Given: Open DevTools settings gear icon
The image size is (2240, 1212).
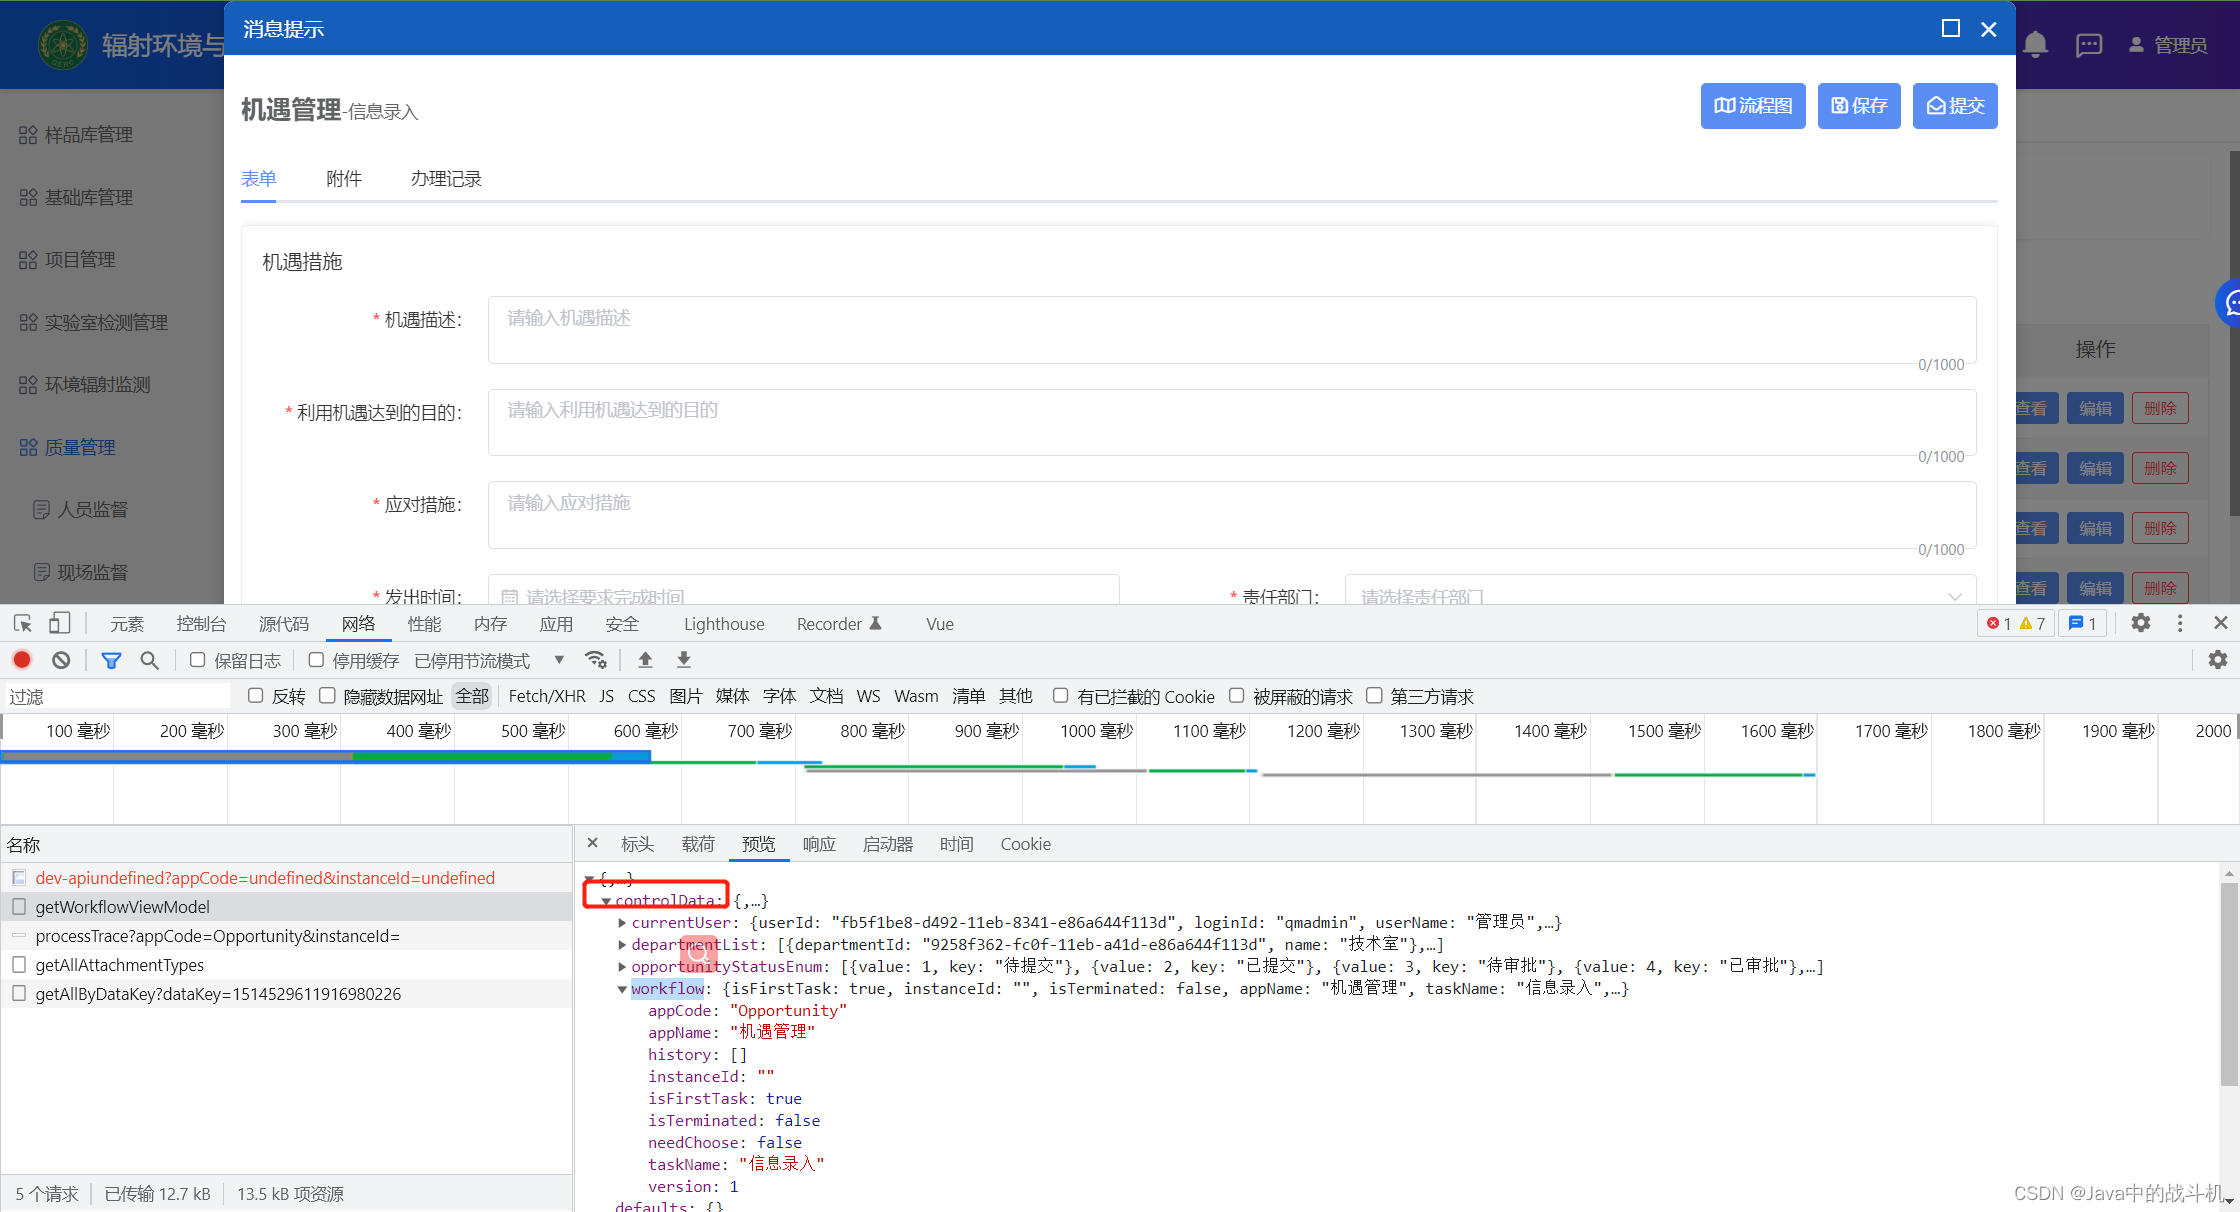Looking at the screenshot, I should [2140, 623].
